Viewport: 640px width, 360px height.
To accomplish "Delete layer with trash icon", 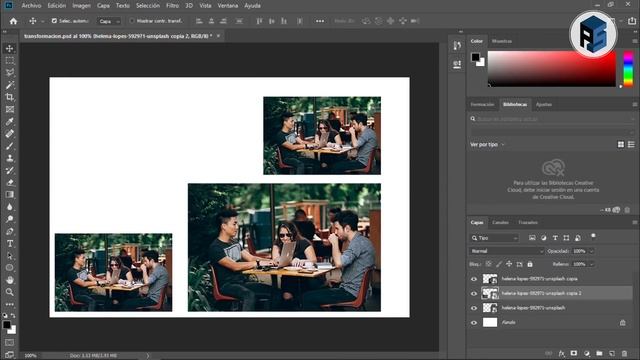I will coord(624,353).
